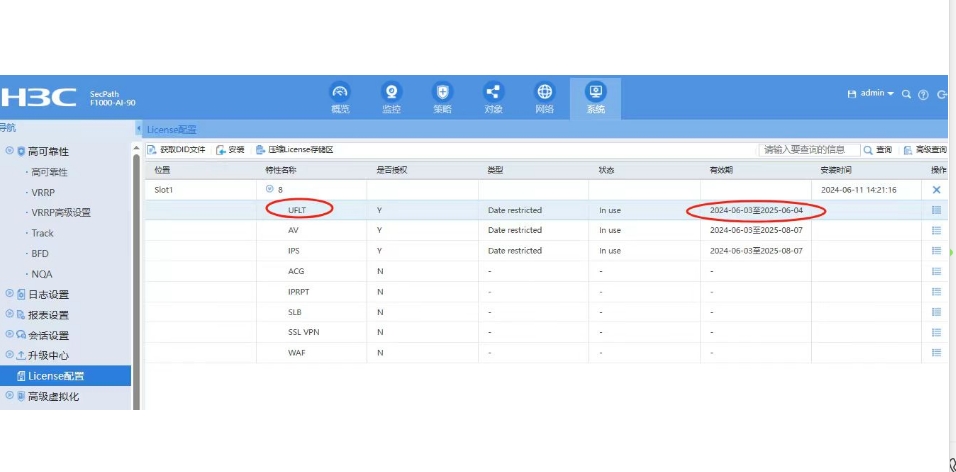Click the scroll-up arrow of navigation panel

[x=137, y=148]
